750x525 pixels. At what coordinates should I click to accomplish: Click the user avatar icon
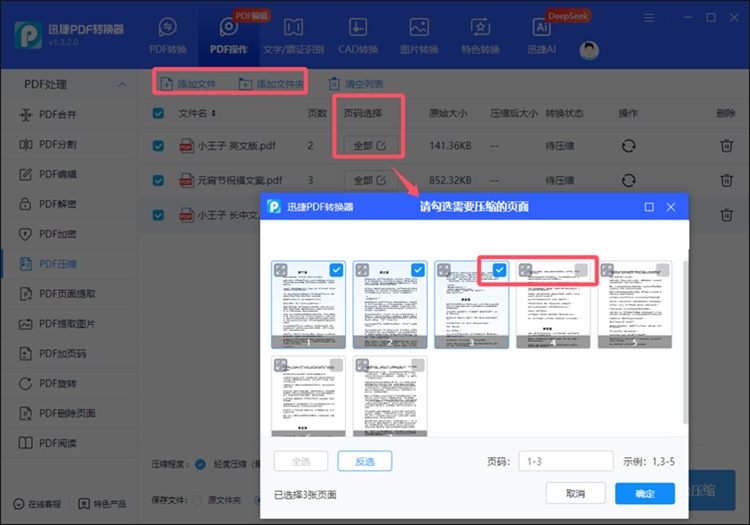pos(589,50)
